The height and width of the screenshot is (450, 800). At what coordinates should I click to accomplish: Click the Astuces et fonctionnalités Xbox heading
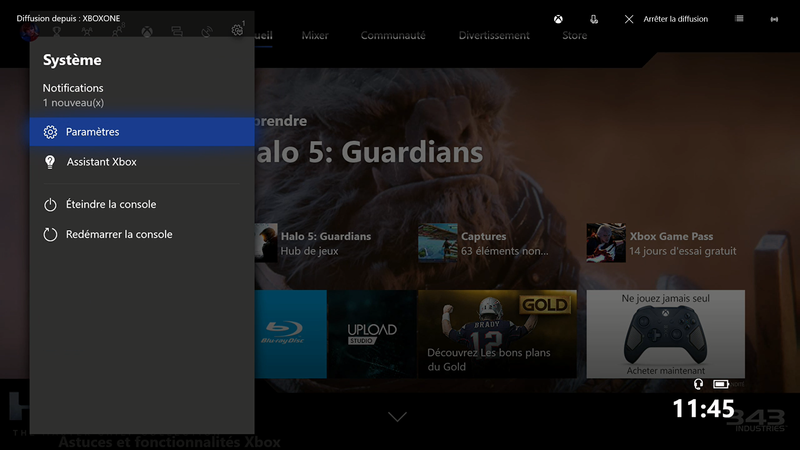click(169, 442)
